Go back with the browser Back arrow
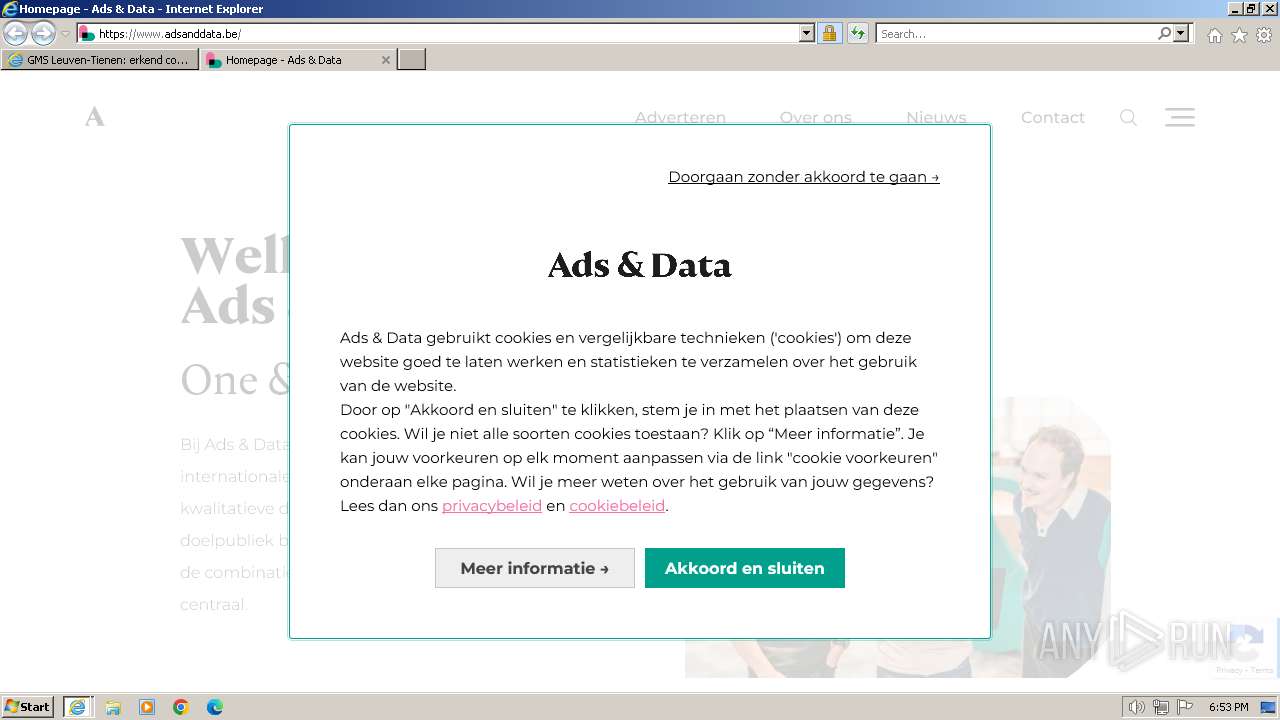The width and height of the screenshot is (1280, 720). [16, 33]
